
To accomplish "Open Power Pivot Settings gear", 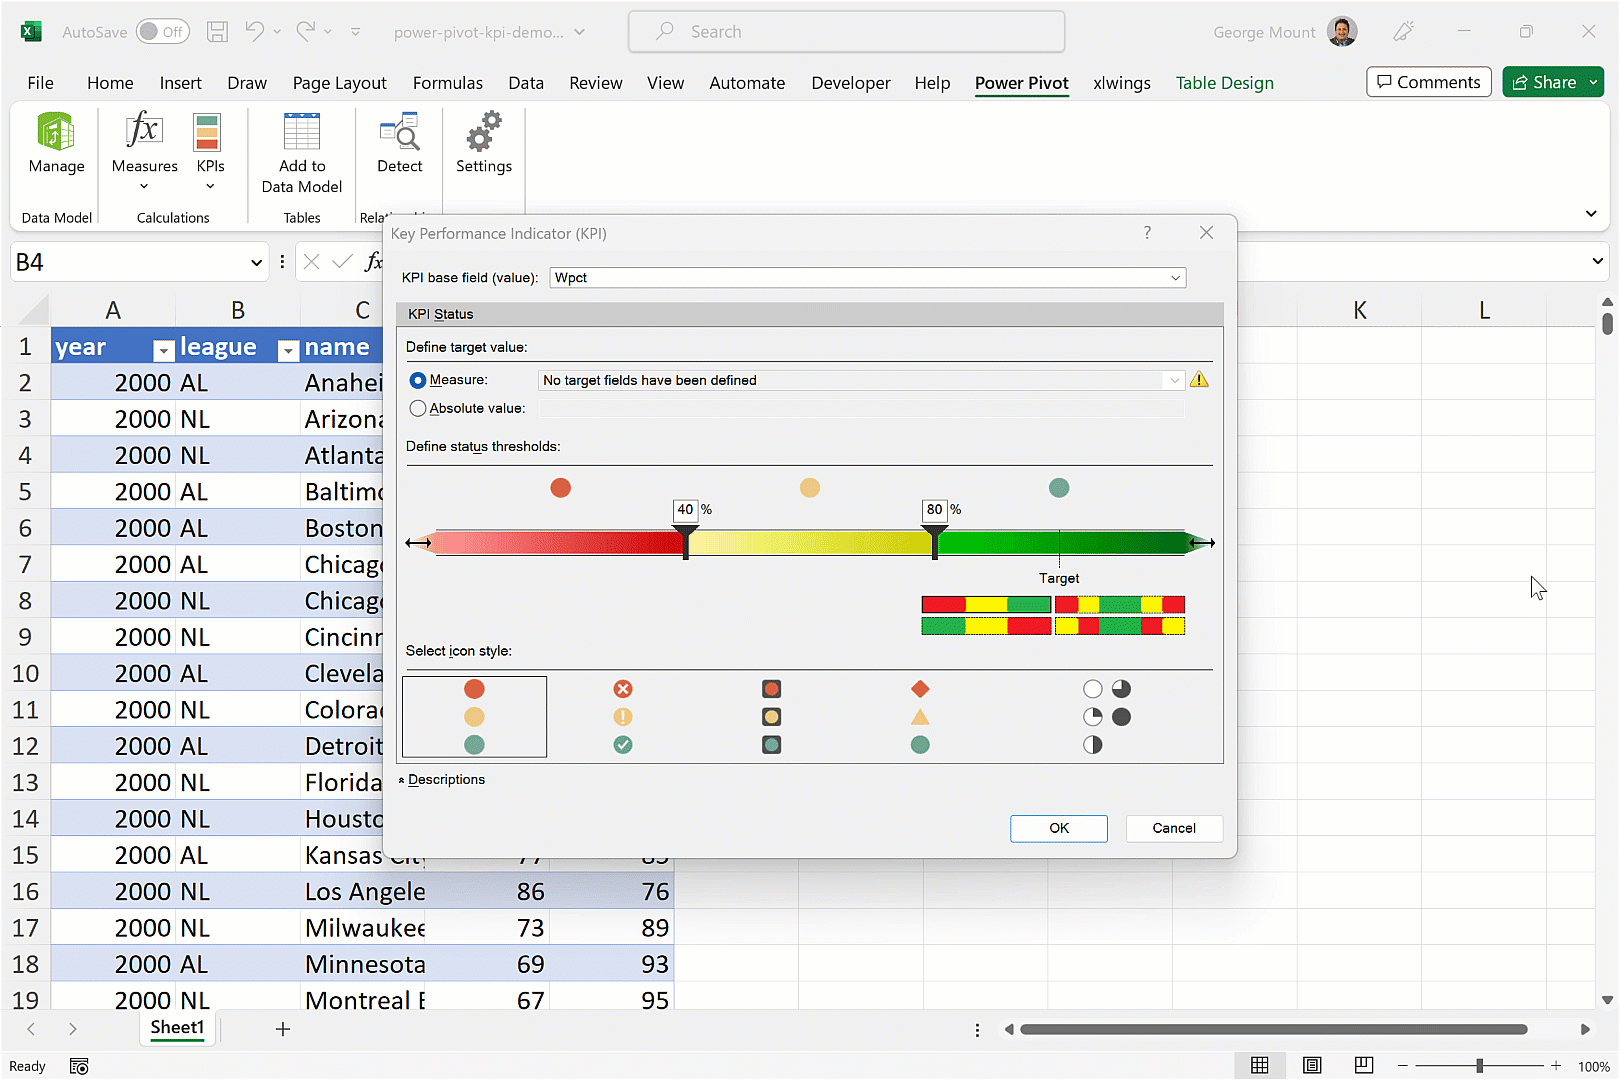I will 483,133.
